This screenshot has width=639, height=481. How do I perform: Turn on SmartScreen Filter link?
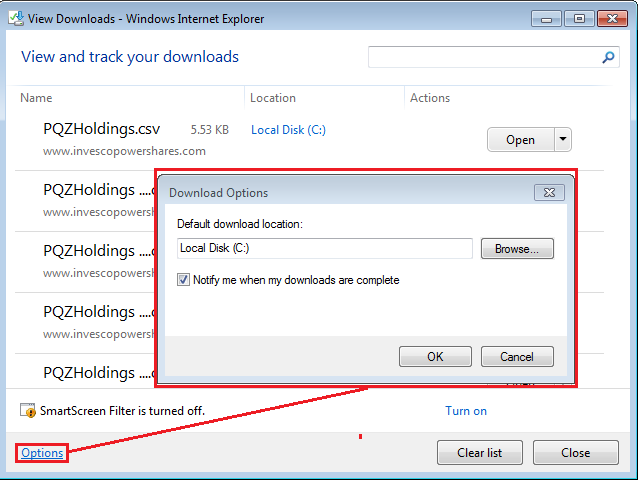point(466,411)
